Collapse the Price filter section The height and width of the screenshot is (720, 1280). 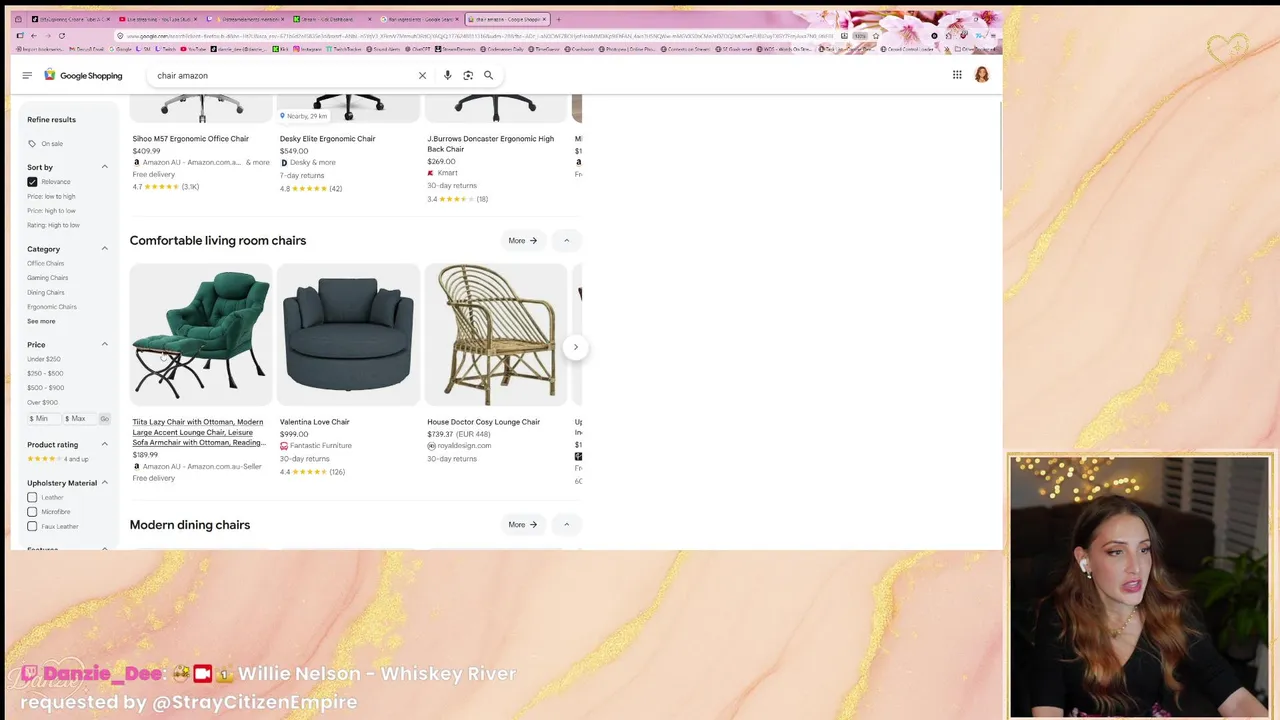coord(104,344)
